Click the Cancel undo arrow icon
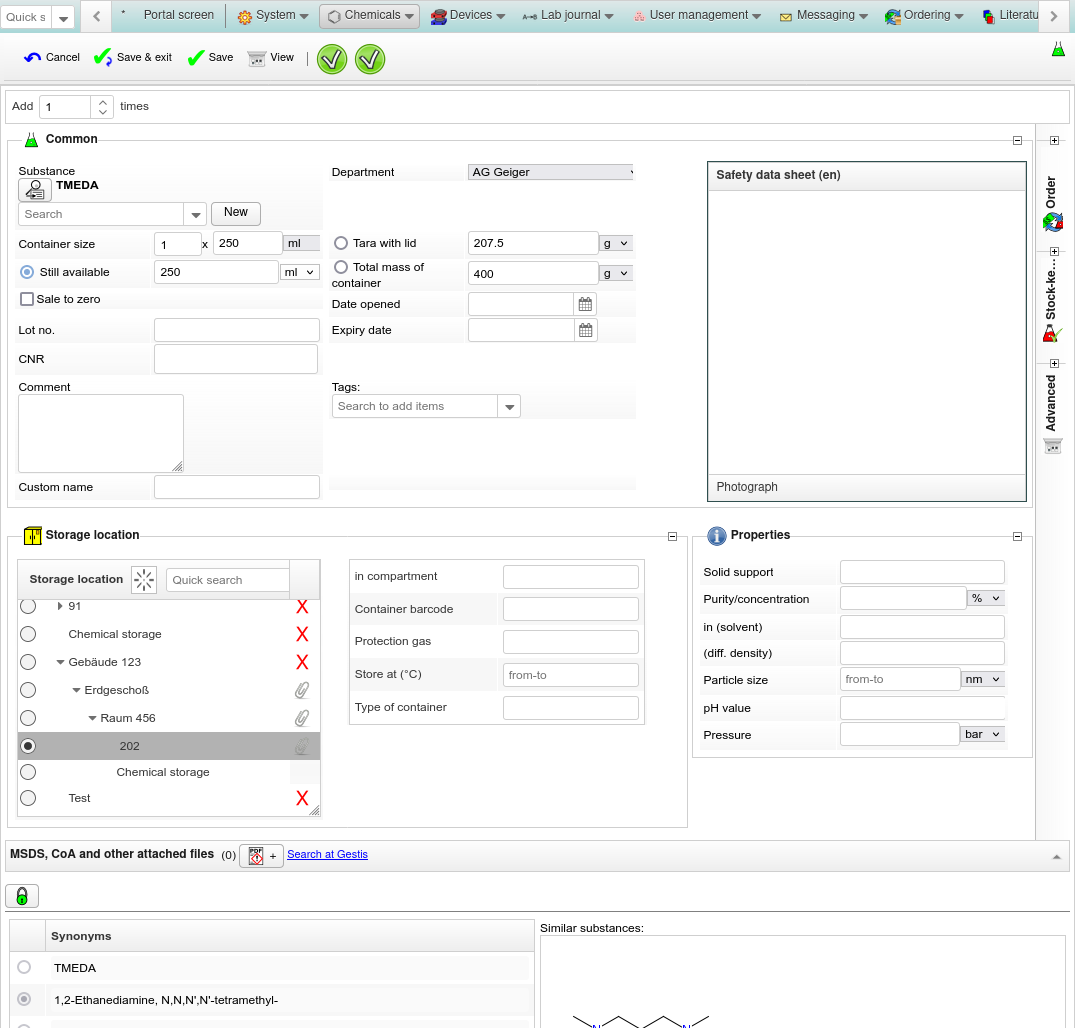This screenshot has width=1075, height=1028. pyautogui.click(x=33, y=58)
